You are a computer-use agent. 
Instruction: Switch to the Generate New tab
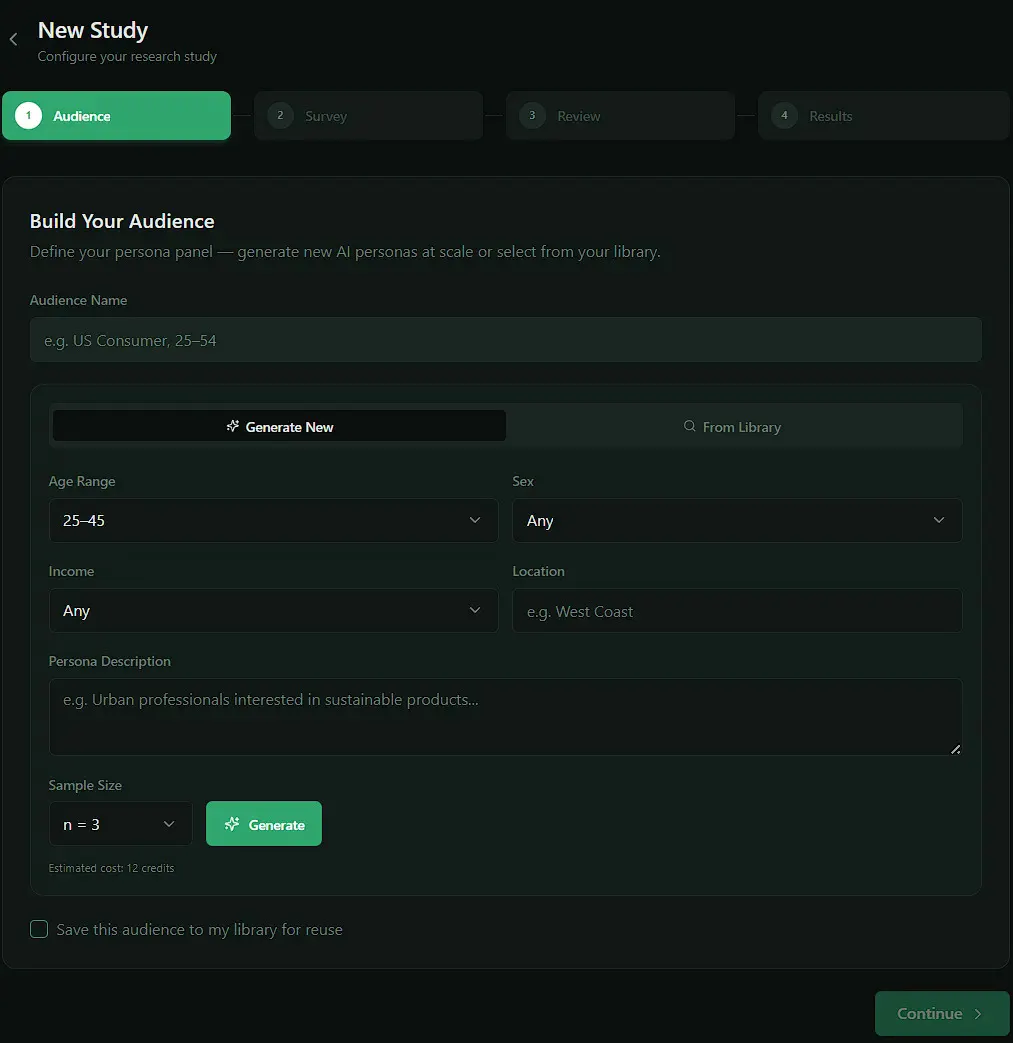pyautogui.click(x=279, y=426)
